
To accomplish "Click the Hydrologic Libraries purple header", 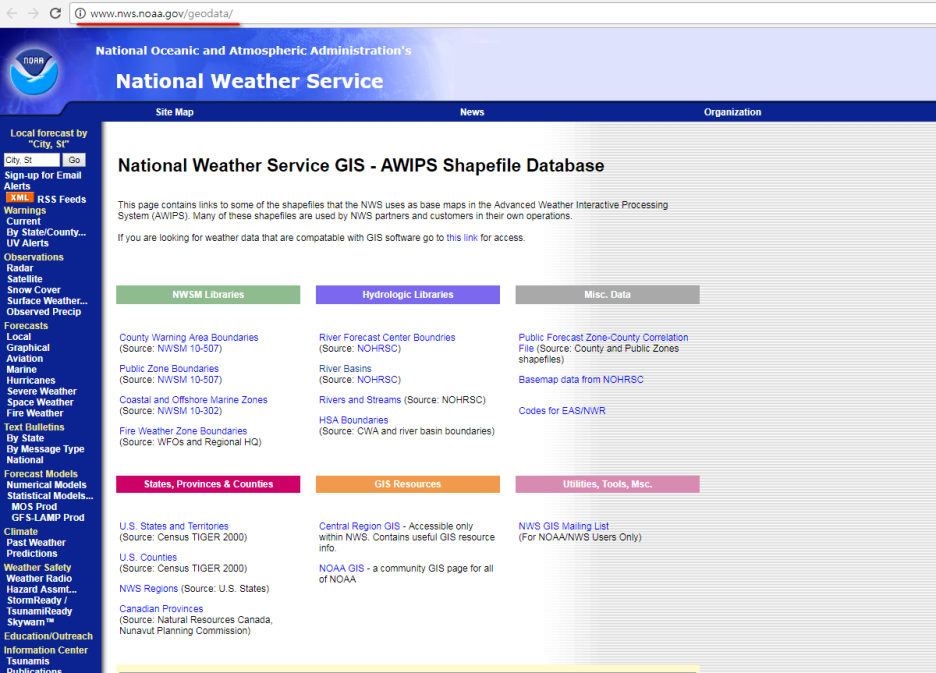I will pyautogui.click(x=408, y=294).
